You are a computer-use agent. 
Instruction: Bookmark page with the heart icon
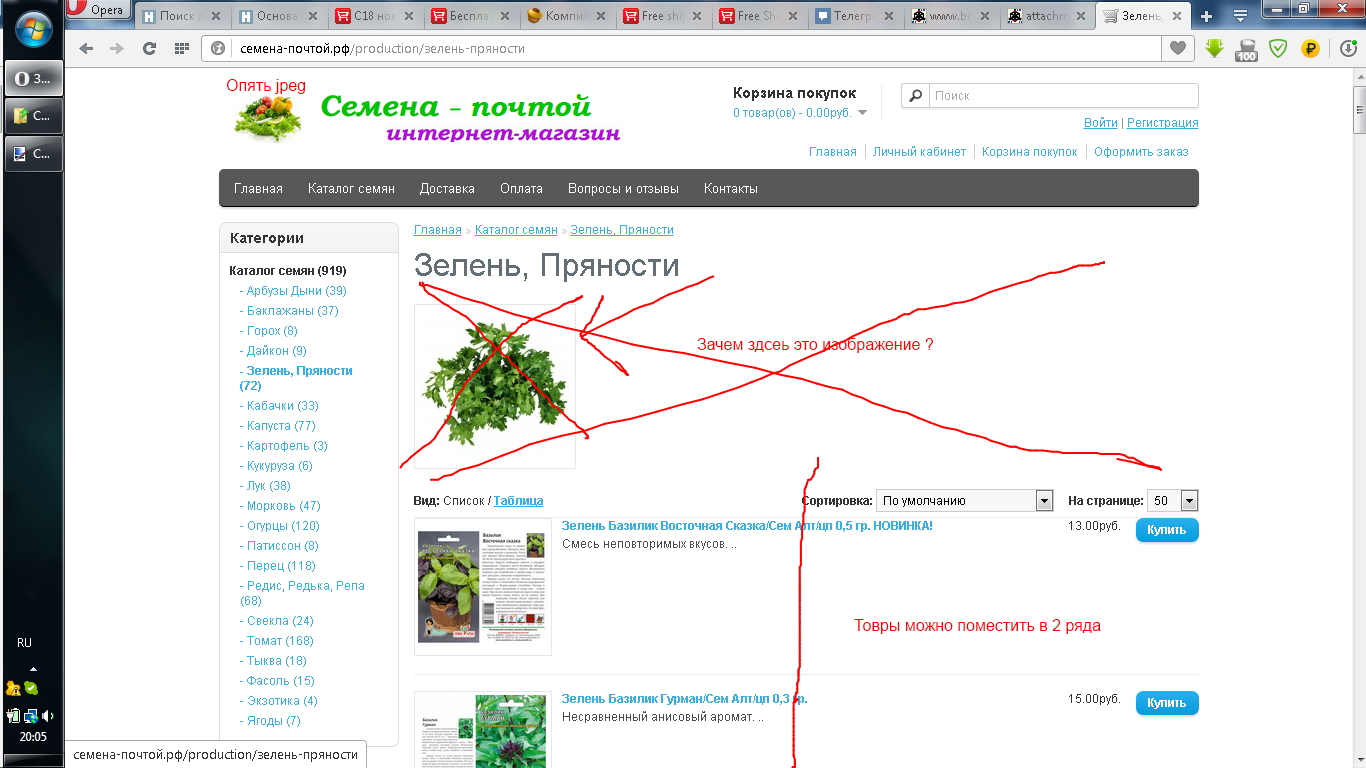(x=1178, y=49)
